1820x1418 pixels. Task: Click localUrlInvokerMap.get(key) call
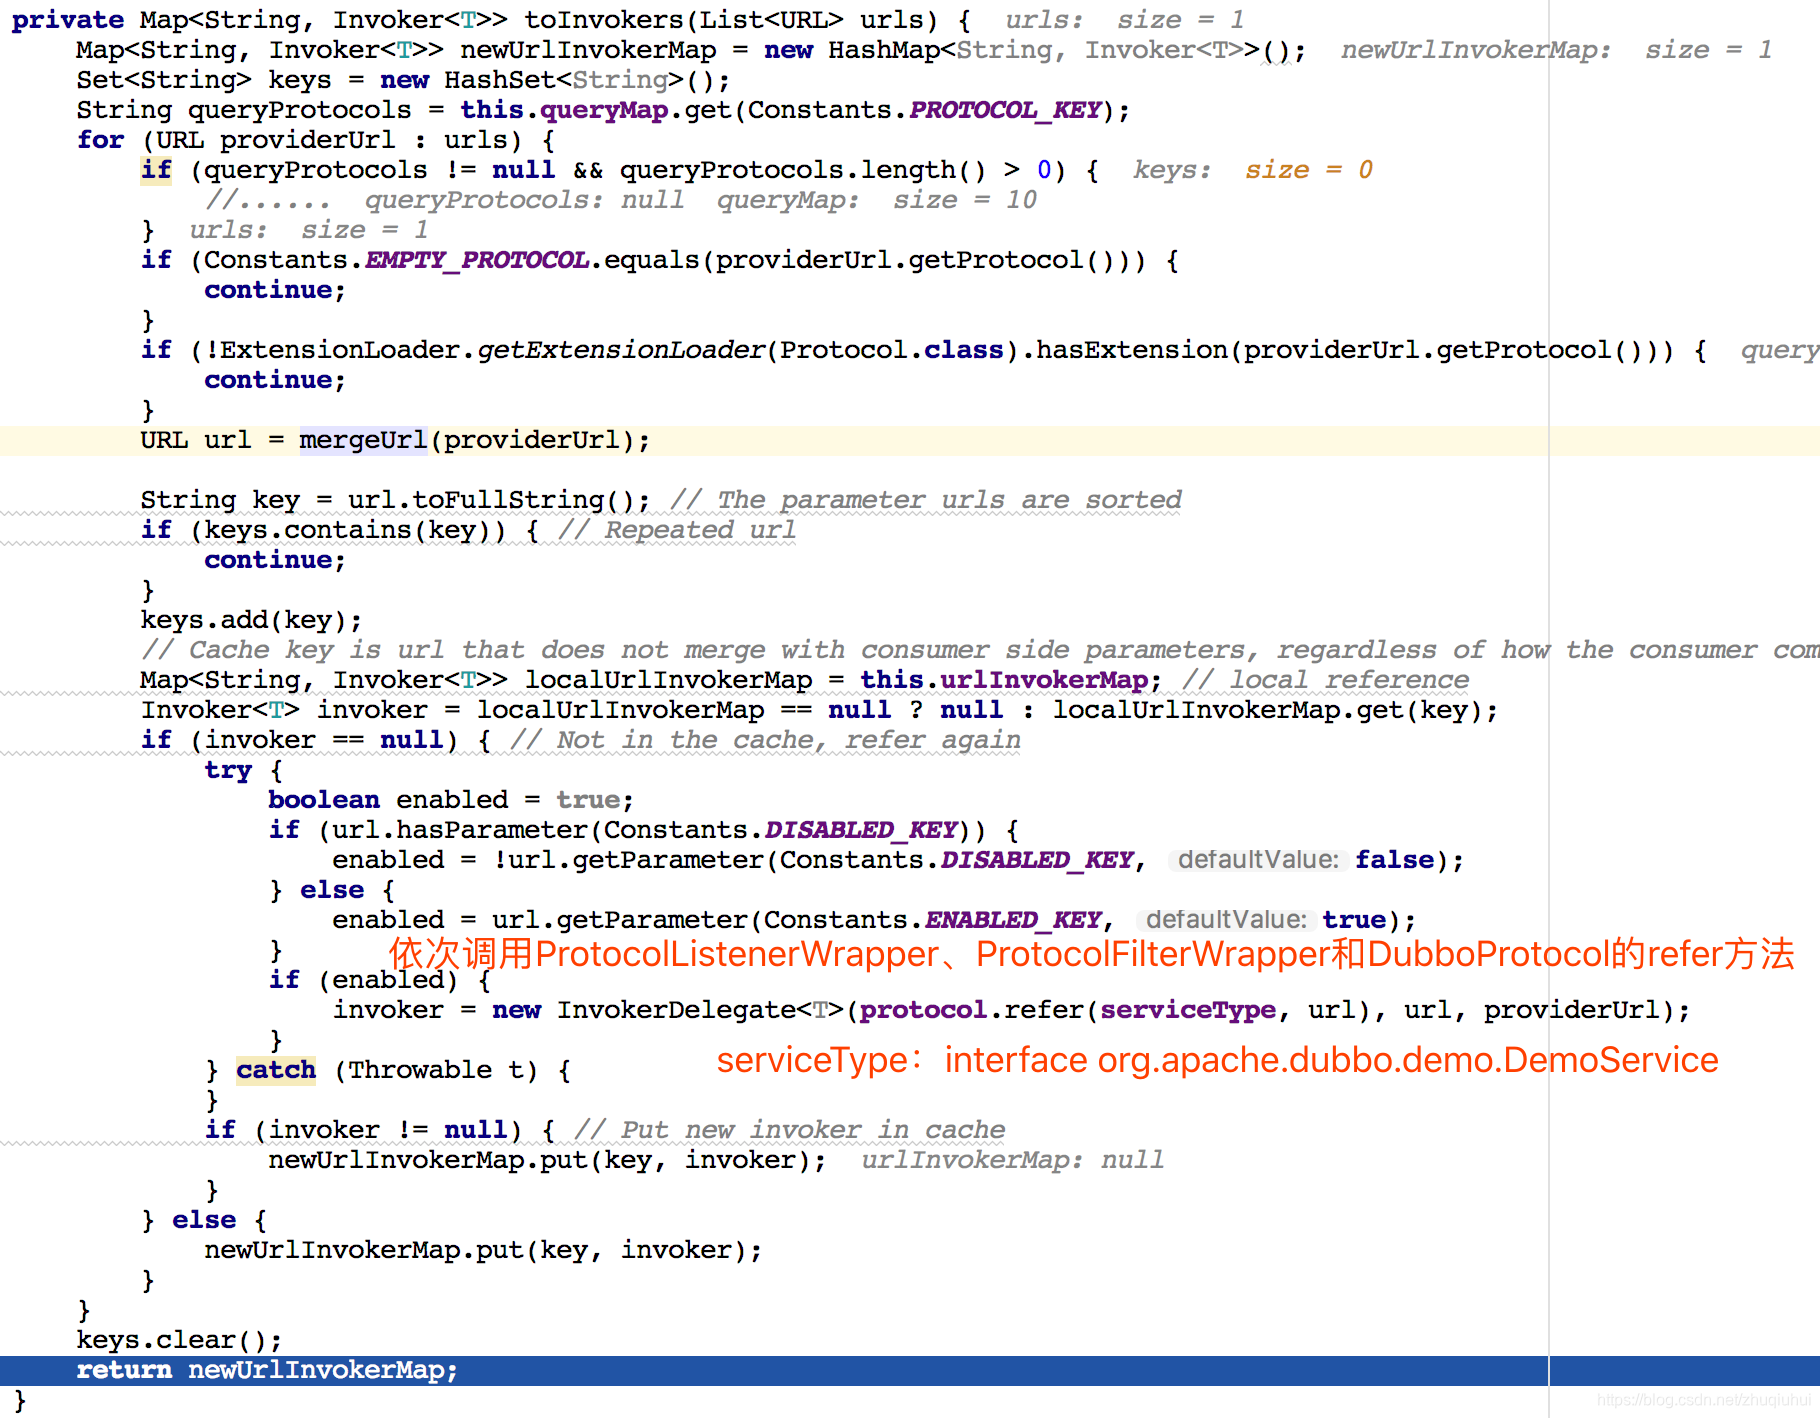pos(1267,710)
